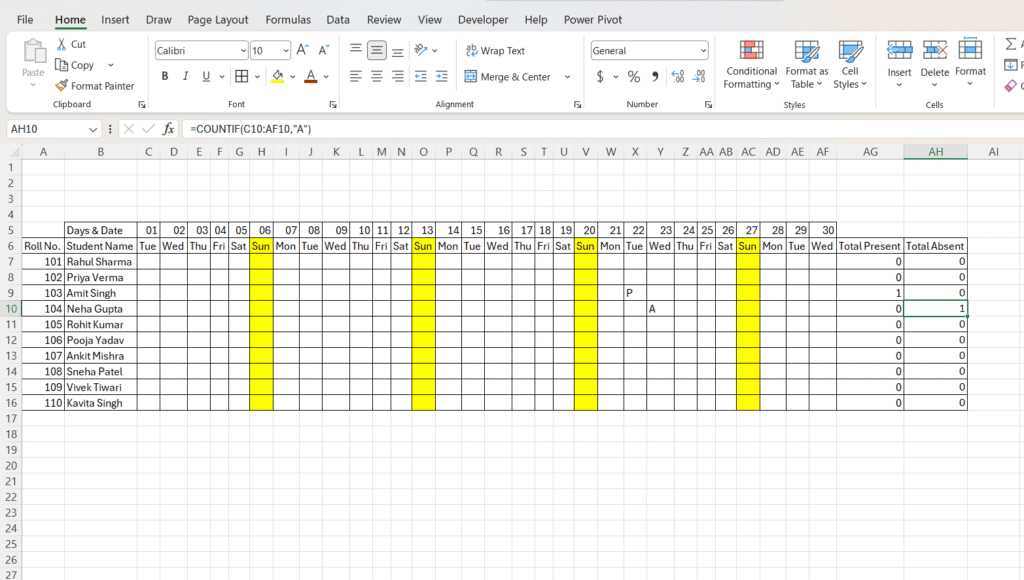The image size is (1024, 580).
Task: Click the Increase Decimal icon
Action: click(678, 76)
